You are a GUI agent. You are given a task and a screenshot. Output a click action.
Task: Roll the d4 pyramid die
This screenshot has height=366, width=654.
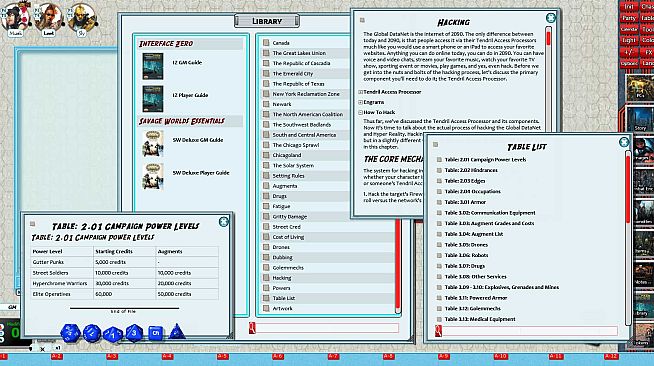[177, 332]
